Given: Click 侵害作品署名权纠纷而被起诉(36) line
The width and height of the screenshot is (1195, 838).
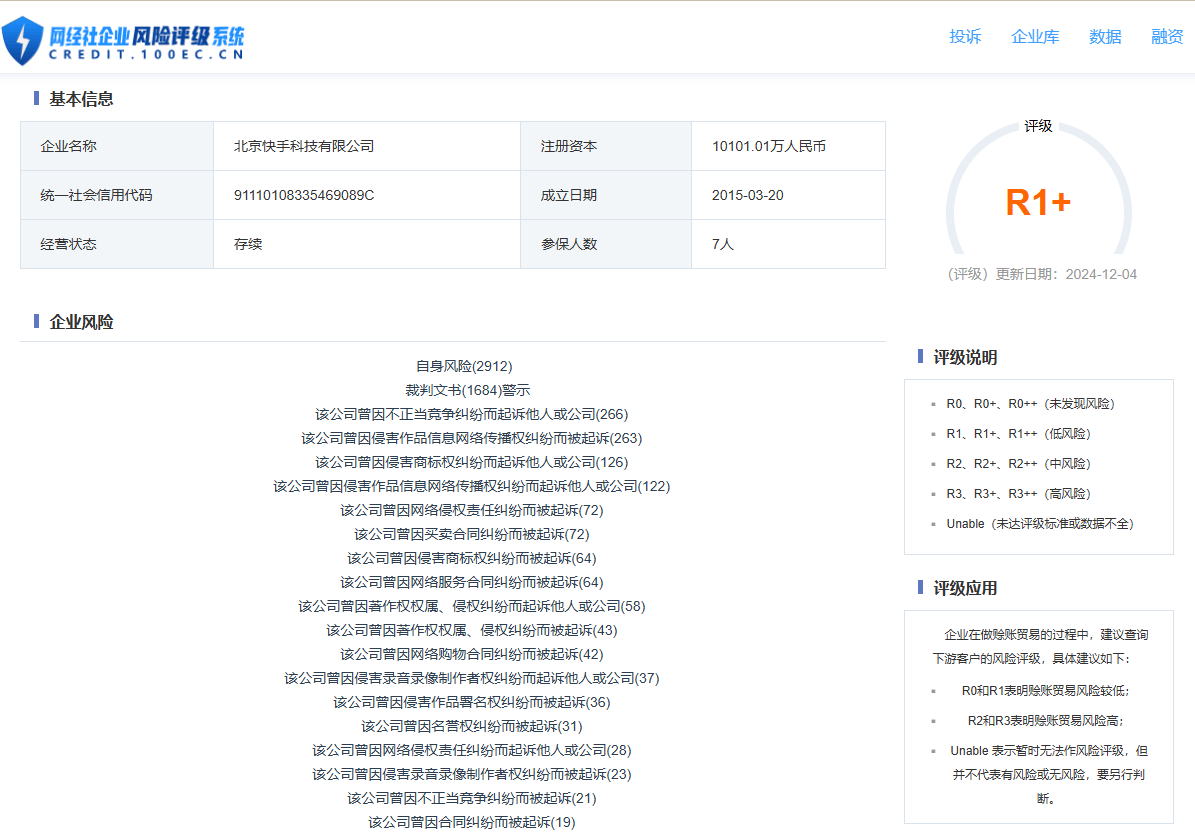Looking at the screenshot, I should (x=472, y=702).
